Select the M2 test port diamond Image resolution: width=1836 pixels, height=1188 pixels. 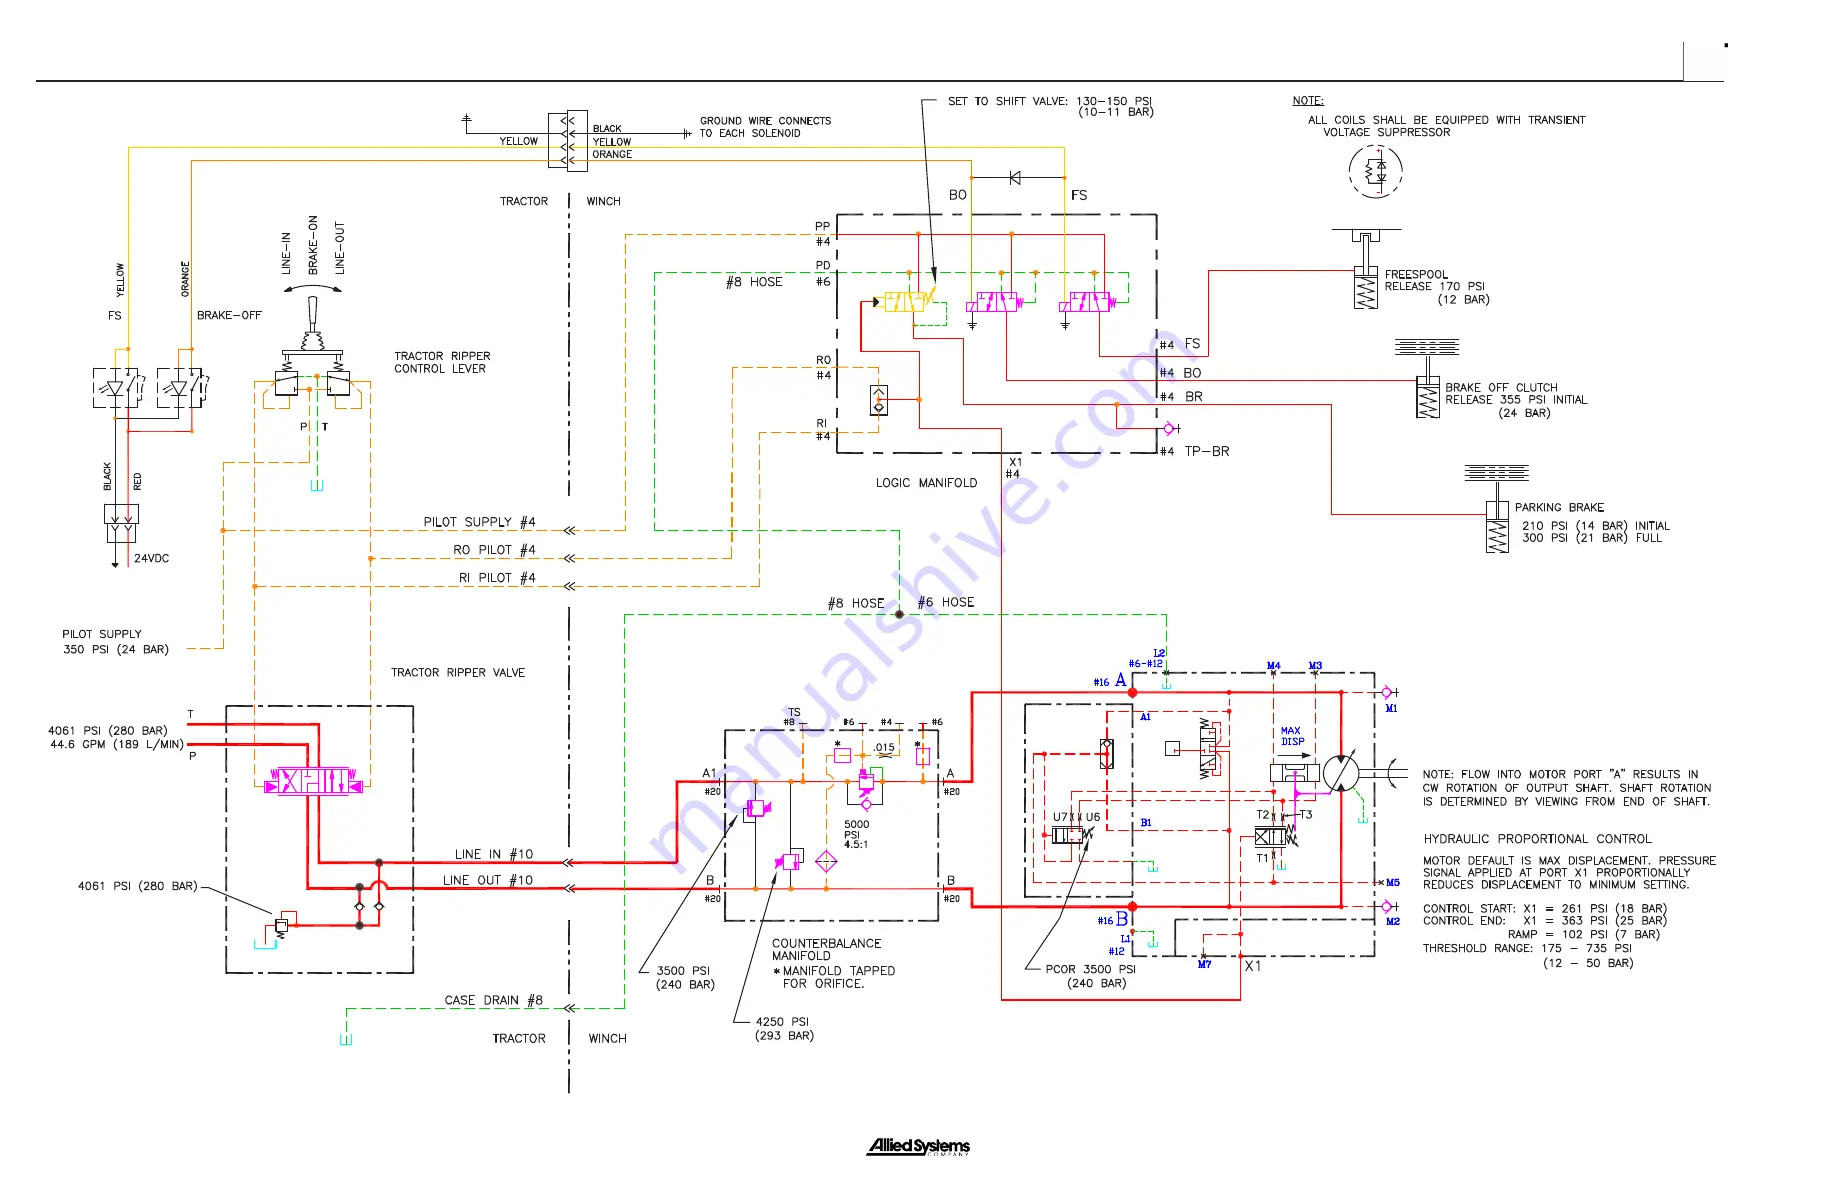(1387, 907)
